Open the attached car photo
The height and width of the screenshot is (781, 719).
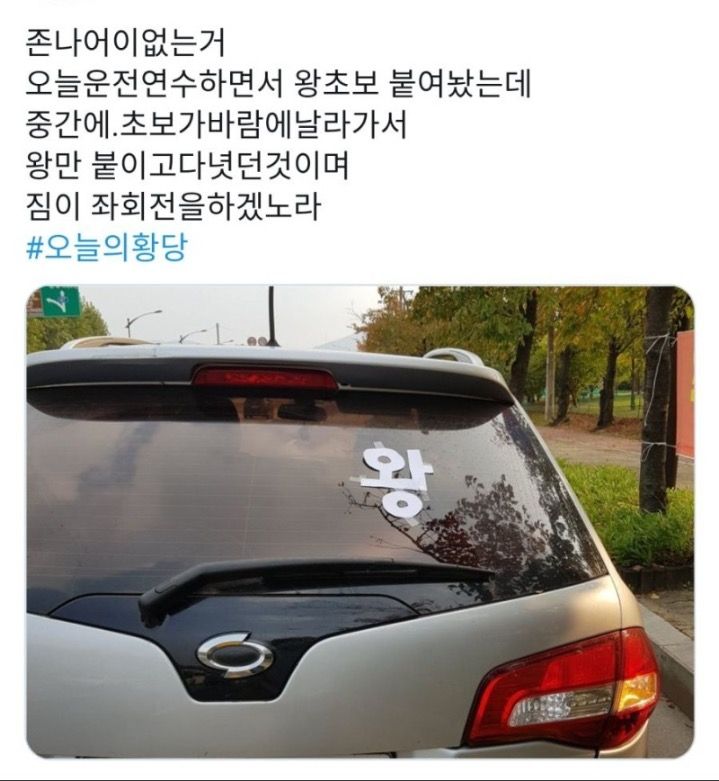coord(360,521)
